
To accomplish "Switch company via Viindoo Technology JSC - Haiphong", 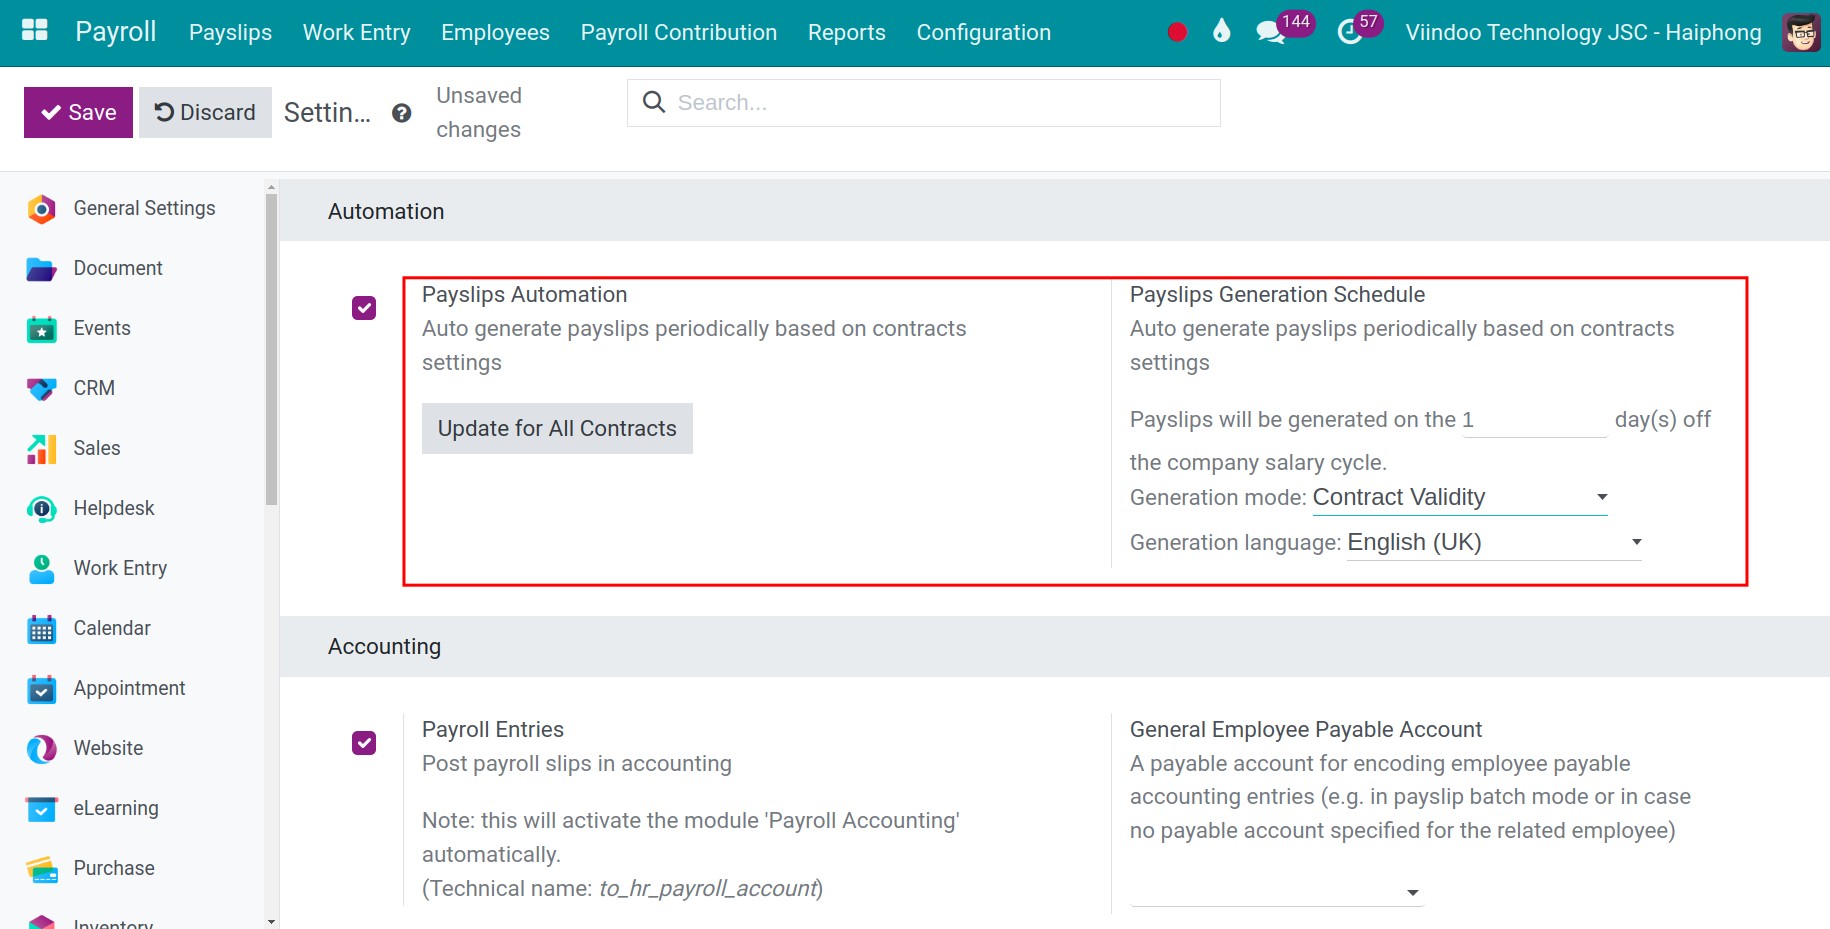I will point(1583,32).
